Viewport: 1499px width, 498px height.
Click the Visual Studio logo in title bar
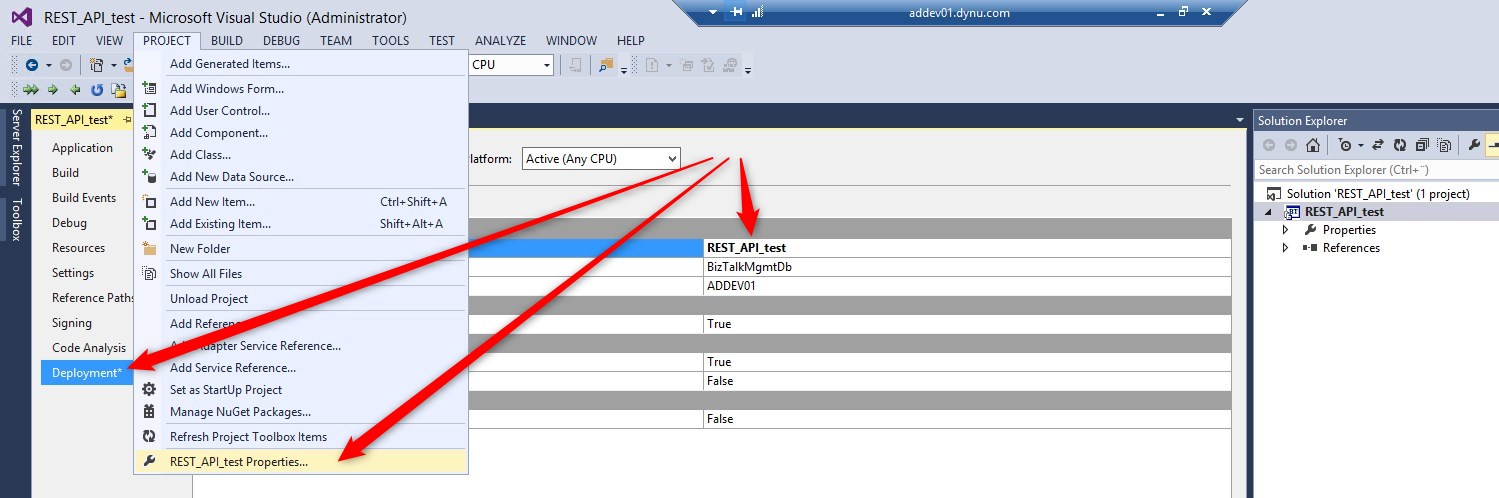pyautogui.click(x=22, y=17)
